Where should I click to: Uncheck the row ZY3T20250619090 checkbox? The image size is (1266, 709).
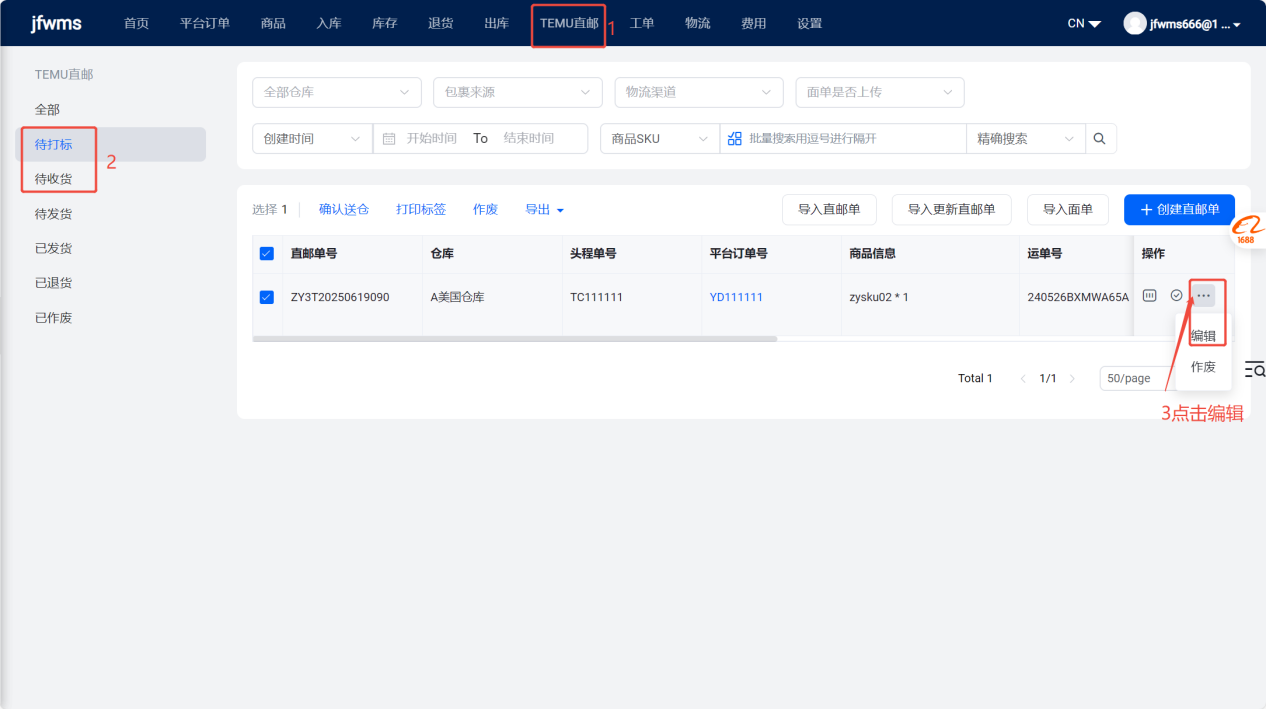coord(266,297)
